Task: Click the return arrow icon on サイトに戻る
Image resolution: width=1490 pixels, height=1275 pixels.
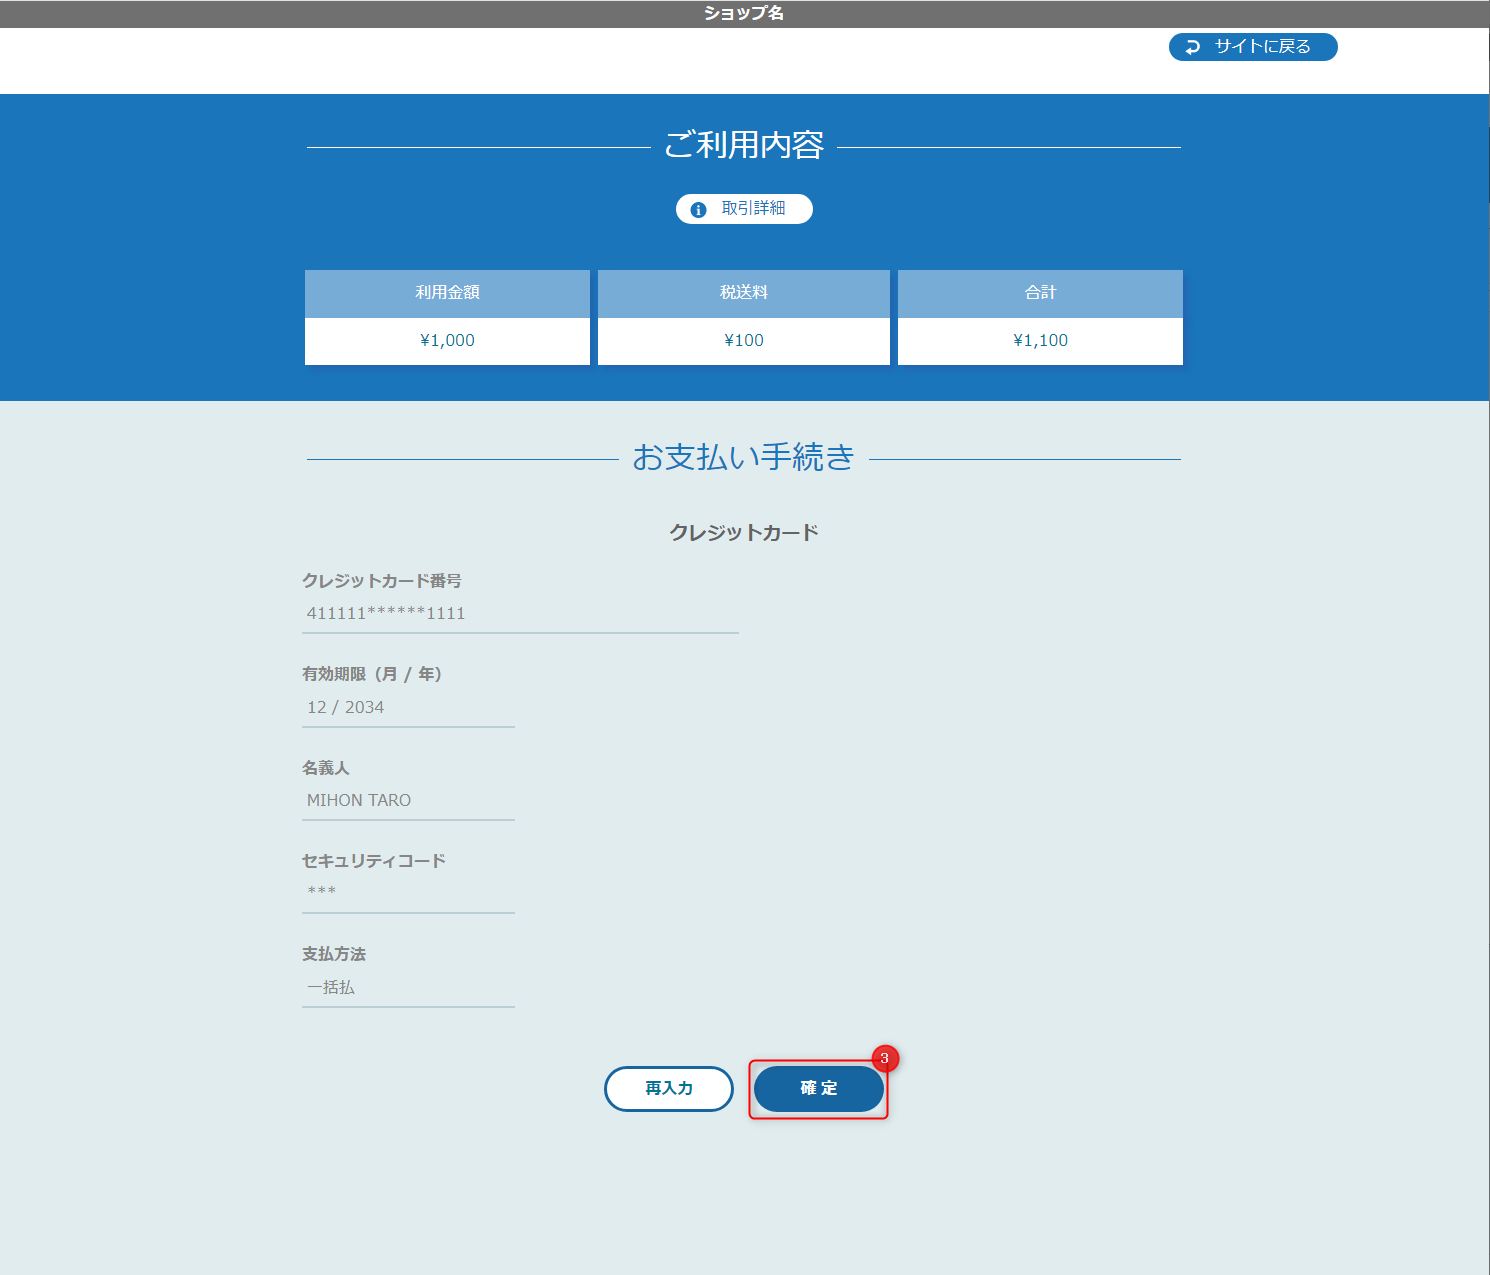Action: [x=1192, y=46]
